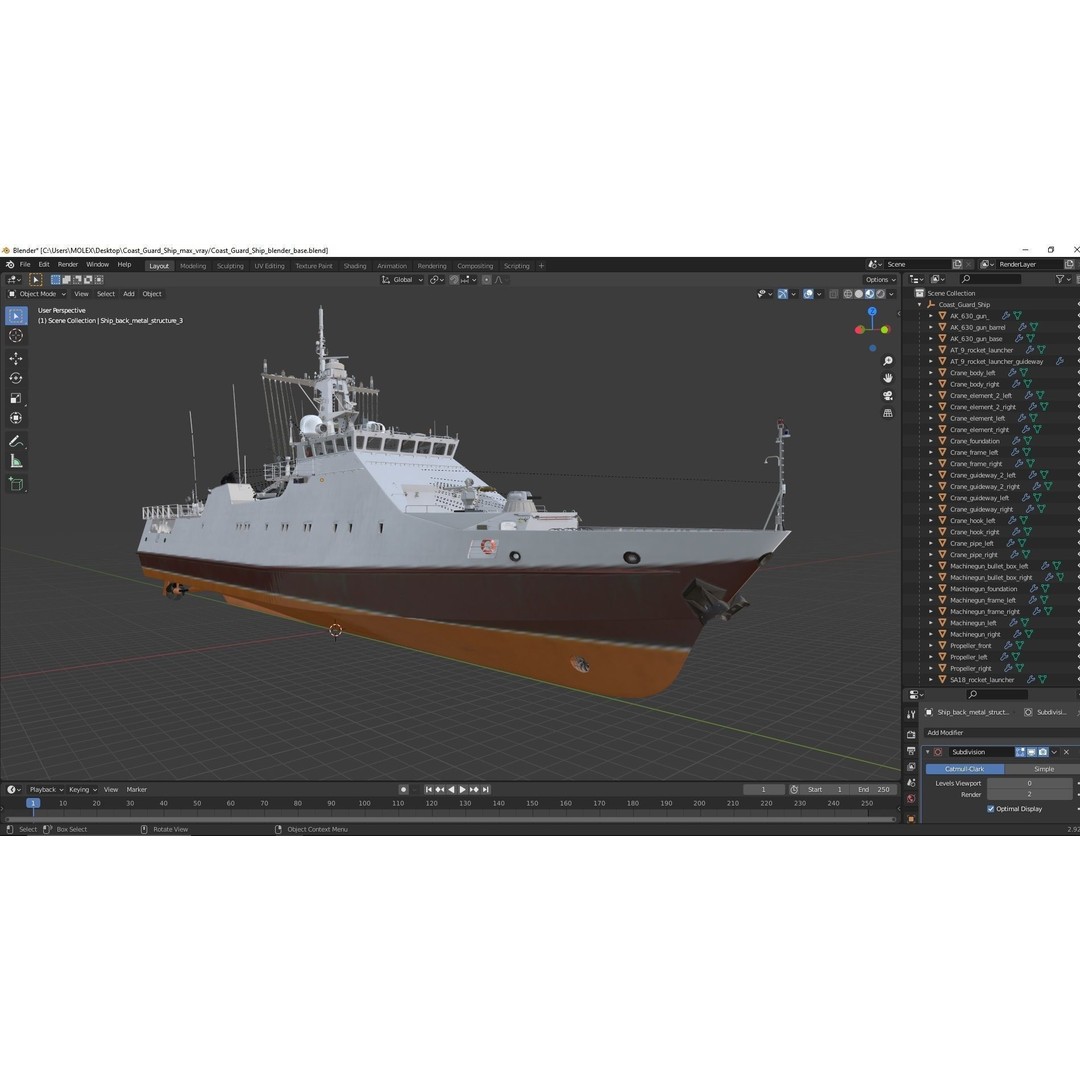Select the Annotate pencil tool
Screen dimensions: 1080x1080
tap(16, 441)
